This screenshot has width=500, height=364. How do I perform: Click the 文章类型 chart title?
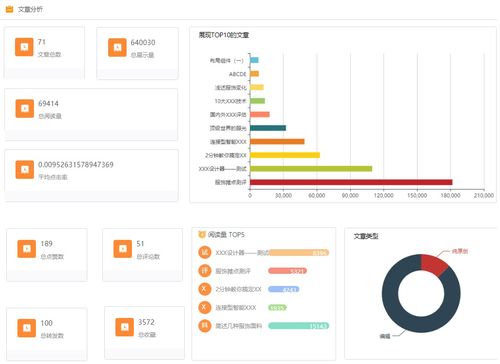366,236
